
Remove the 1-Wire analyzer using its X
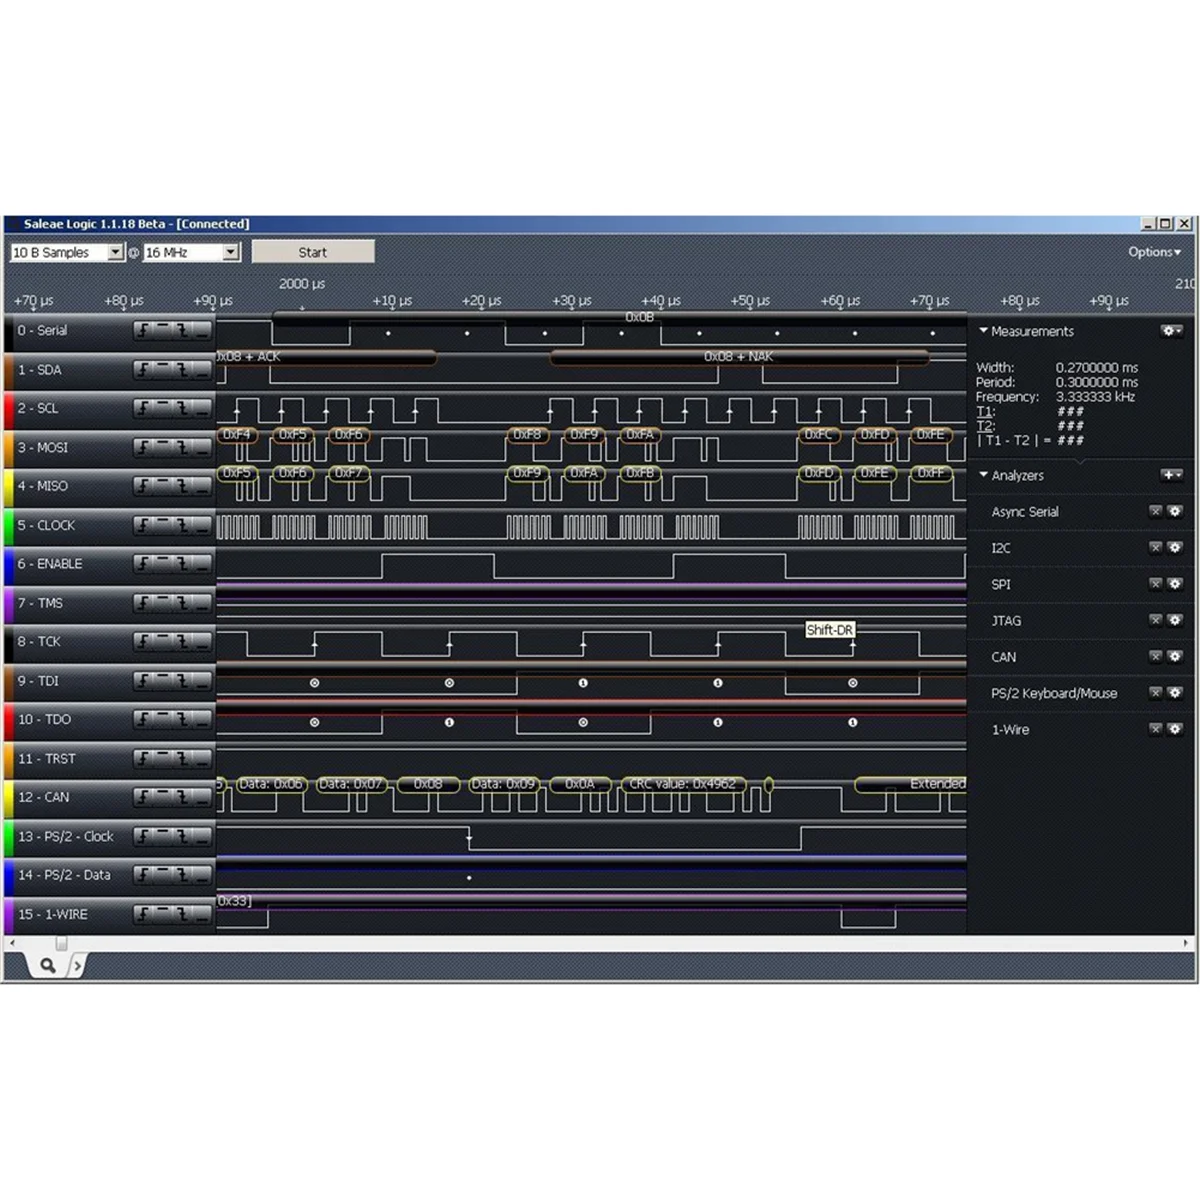tap(1156, 729)
